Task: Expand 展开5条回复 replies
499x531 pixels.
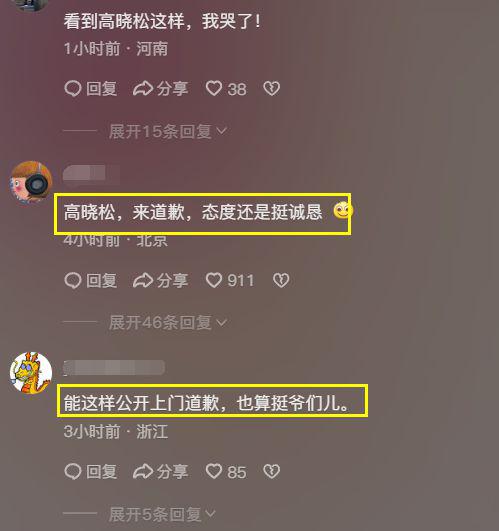Action: (x=162, y=514)
